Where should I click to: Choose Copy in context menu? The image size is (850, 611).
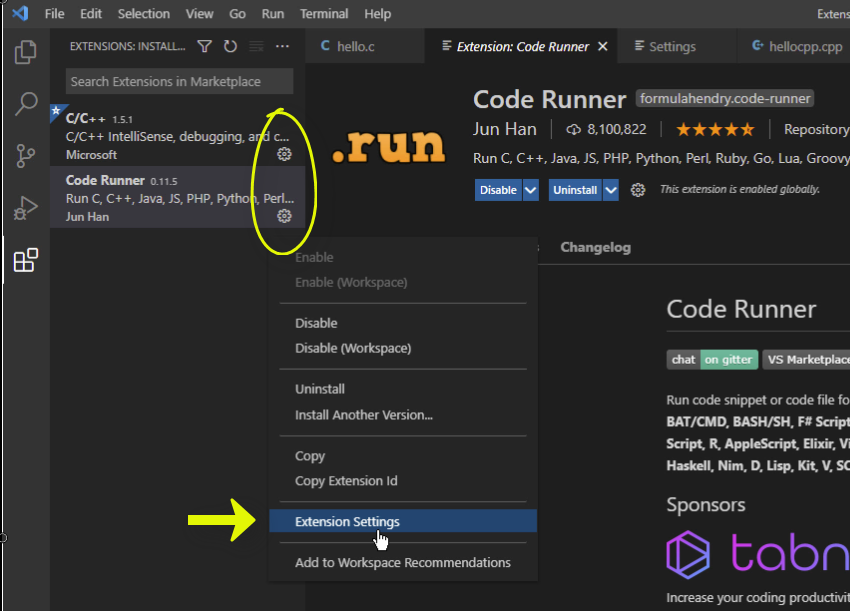[x=403, y=456]
